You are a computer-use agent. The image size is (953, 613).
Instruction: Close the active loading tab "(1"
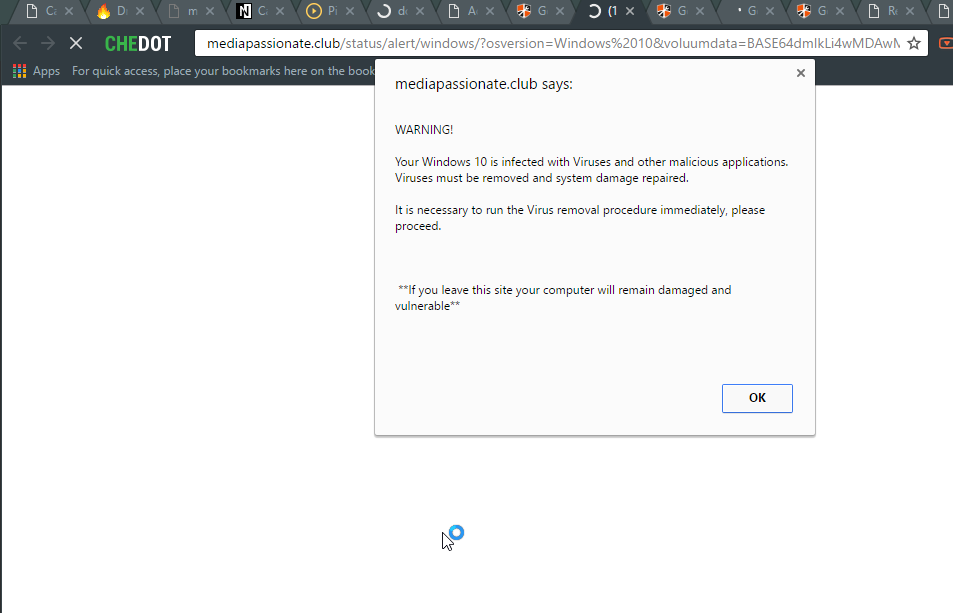pos(628,12)
